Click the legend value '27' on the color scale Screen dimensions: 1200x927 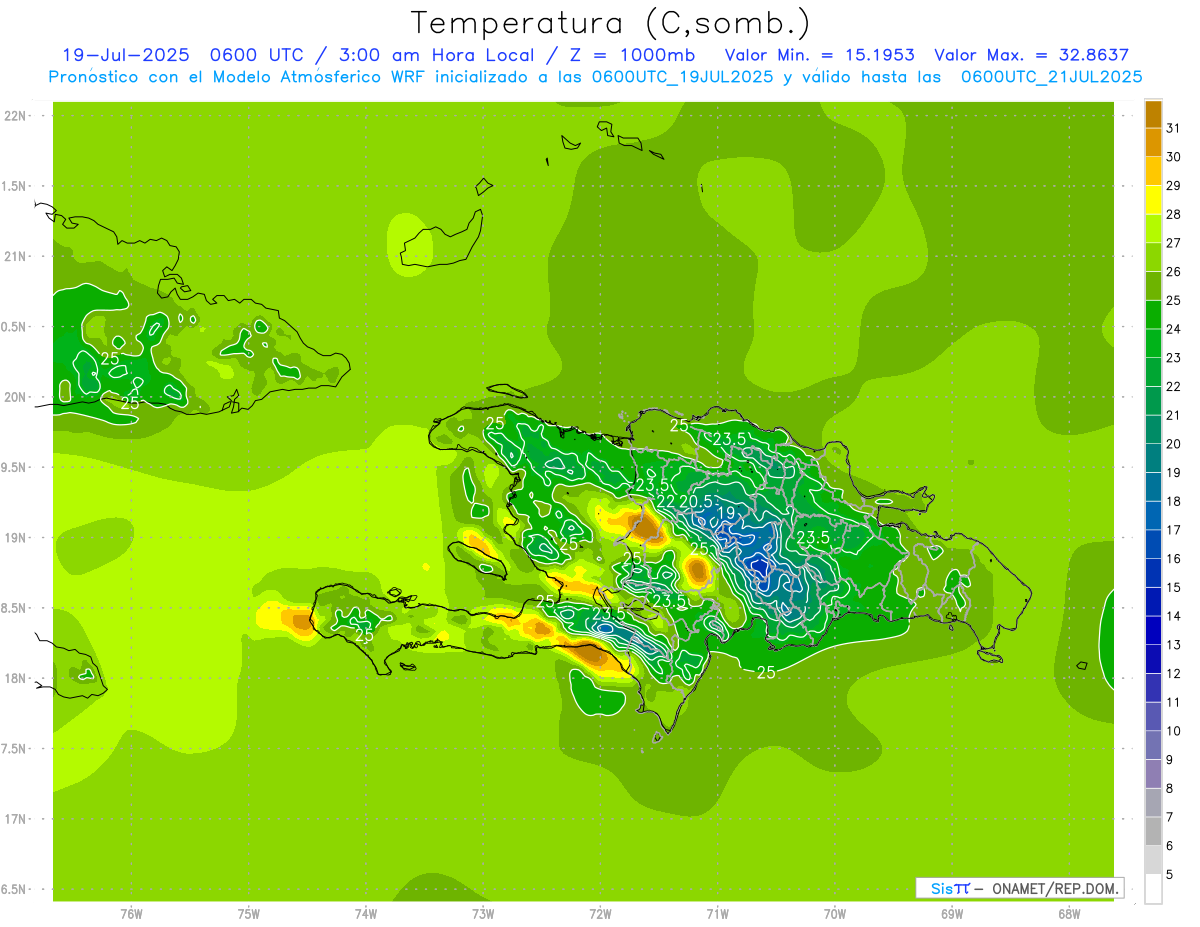coord(1174,243)
